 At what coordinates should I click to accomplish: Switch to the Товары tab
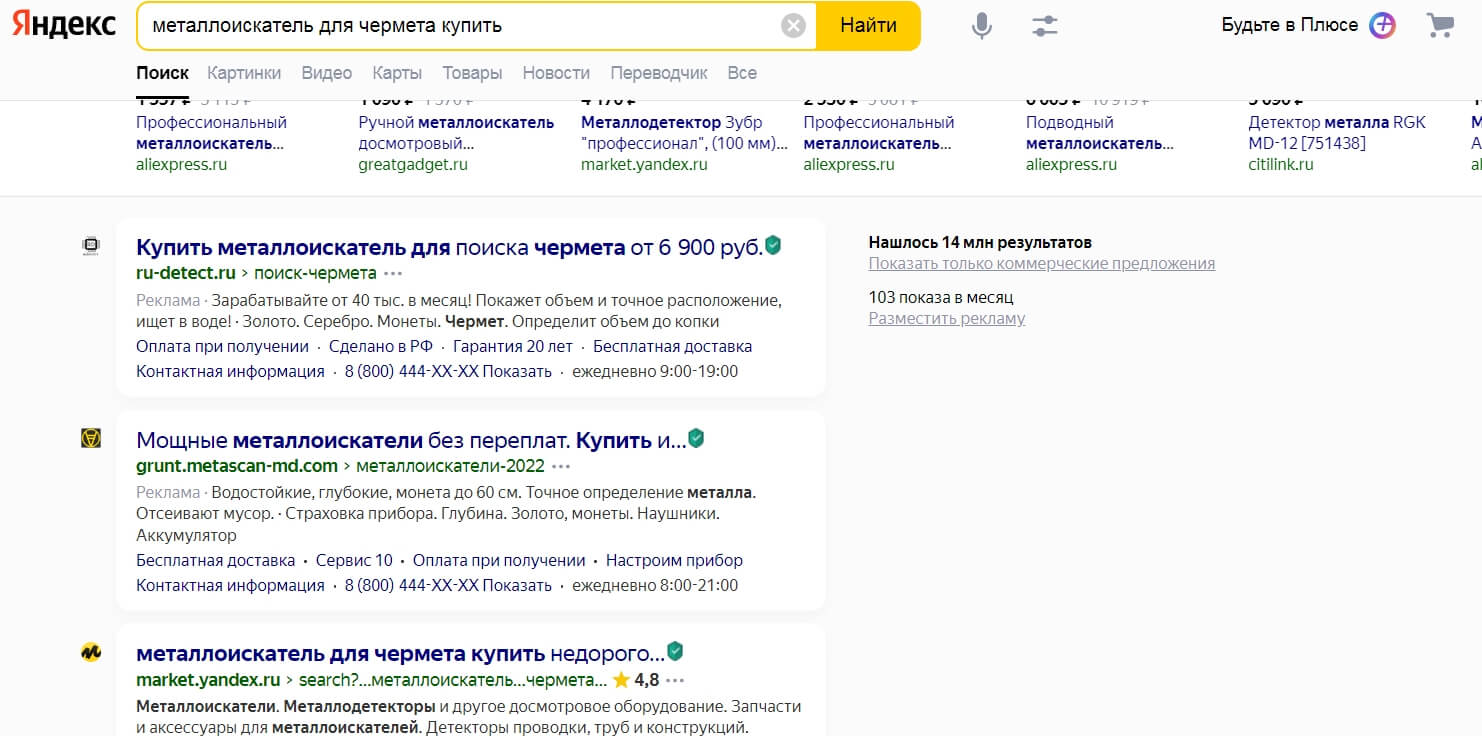coord(472,73)
